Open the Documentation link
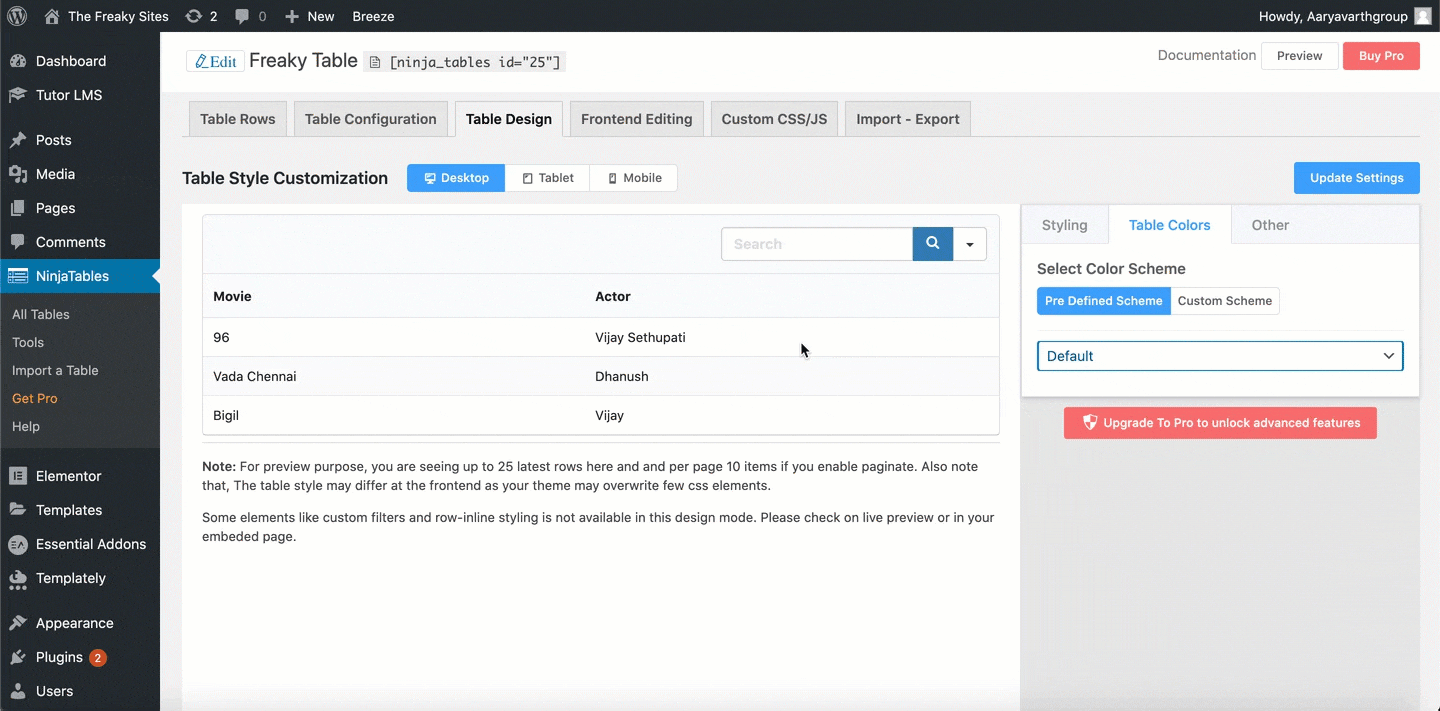 (x=1207, y=55)
